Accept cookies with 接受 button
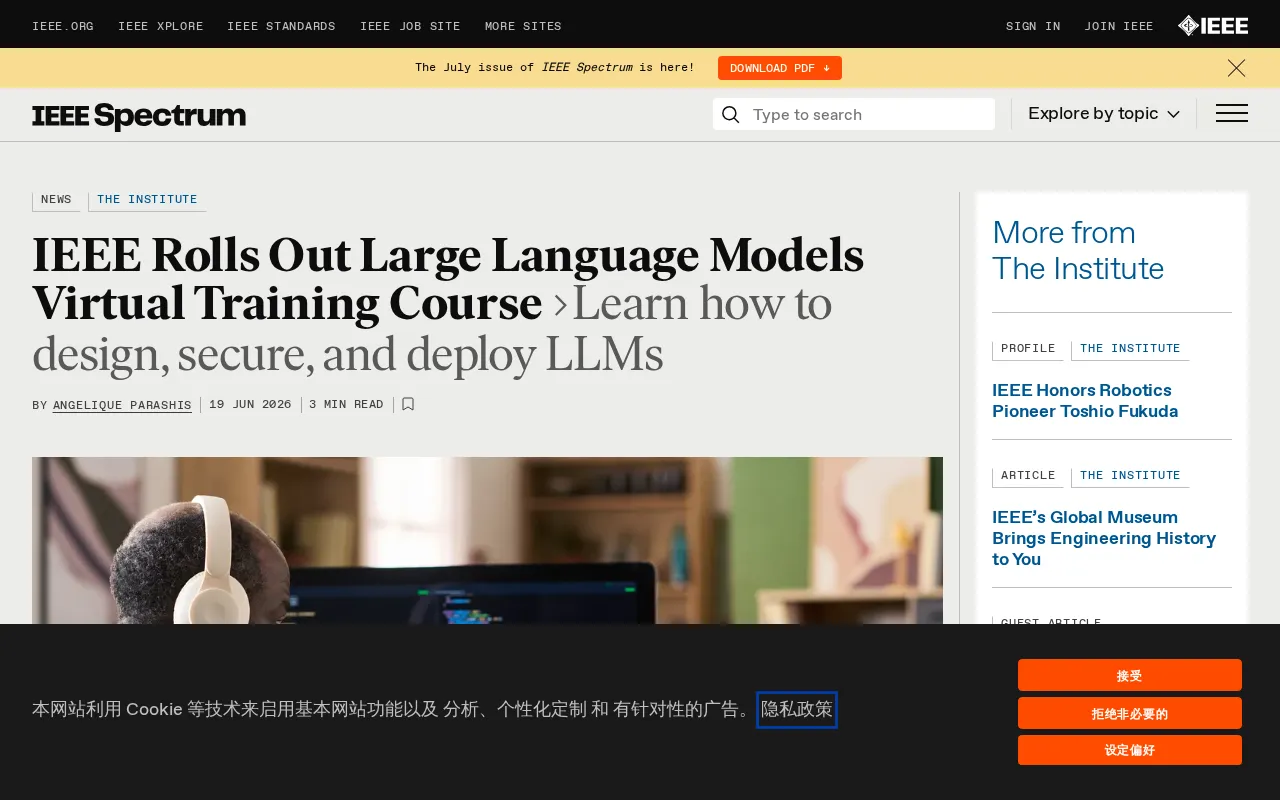Image resolution: width=1280 pixels, height=800 pixels. click(x=1130, y=675)
